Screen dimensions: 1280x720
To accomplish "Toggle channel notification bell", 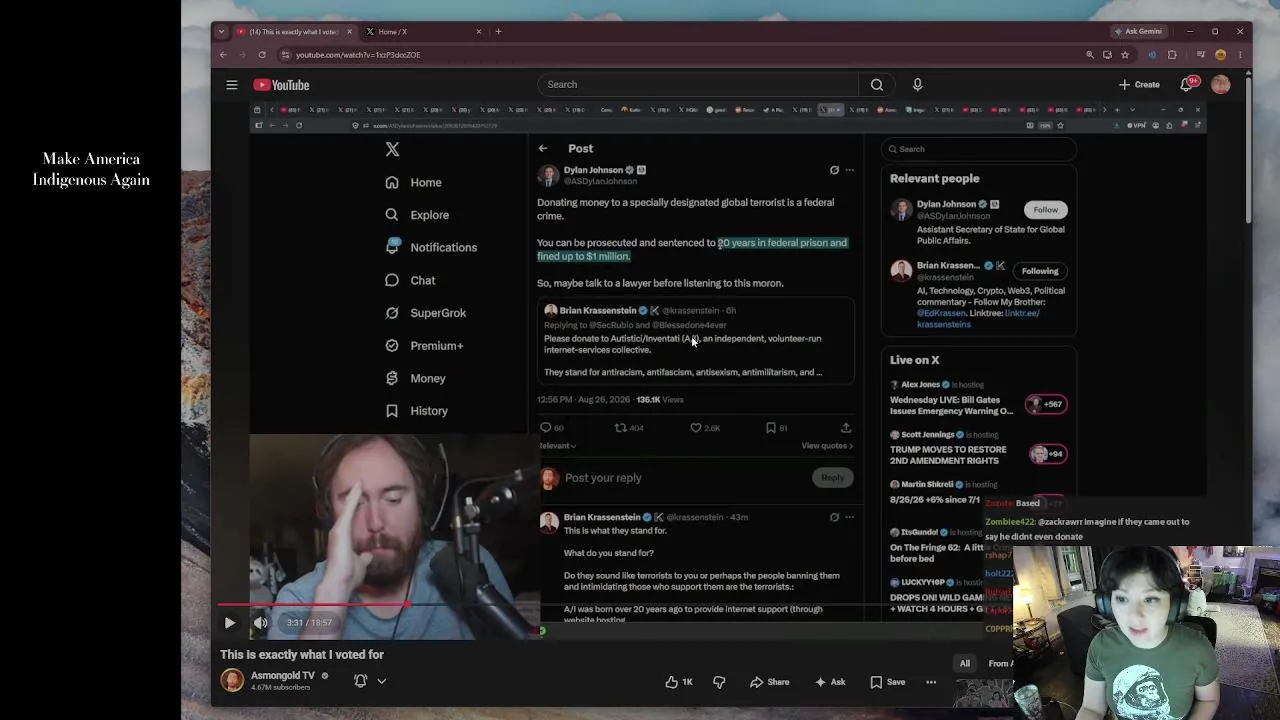I will pos(361,681).
